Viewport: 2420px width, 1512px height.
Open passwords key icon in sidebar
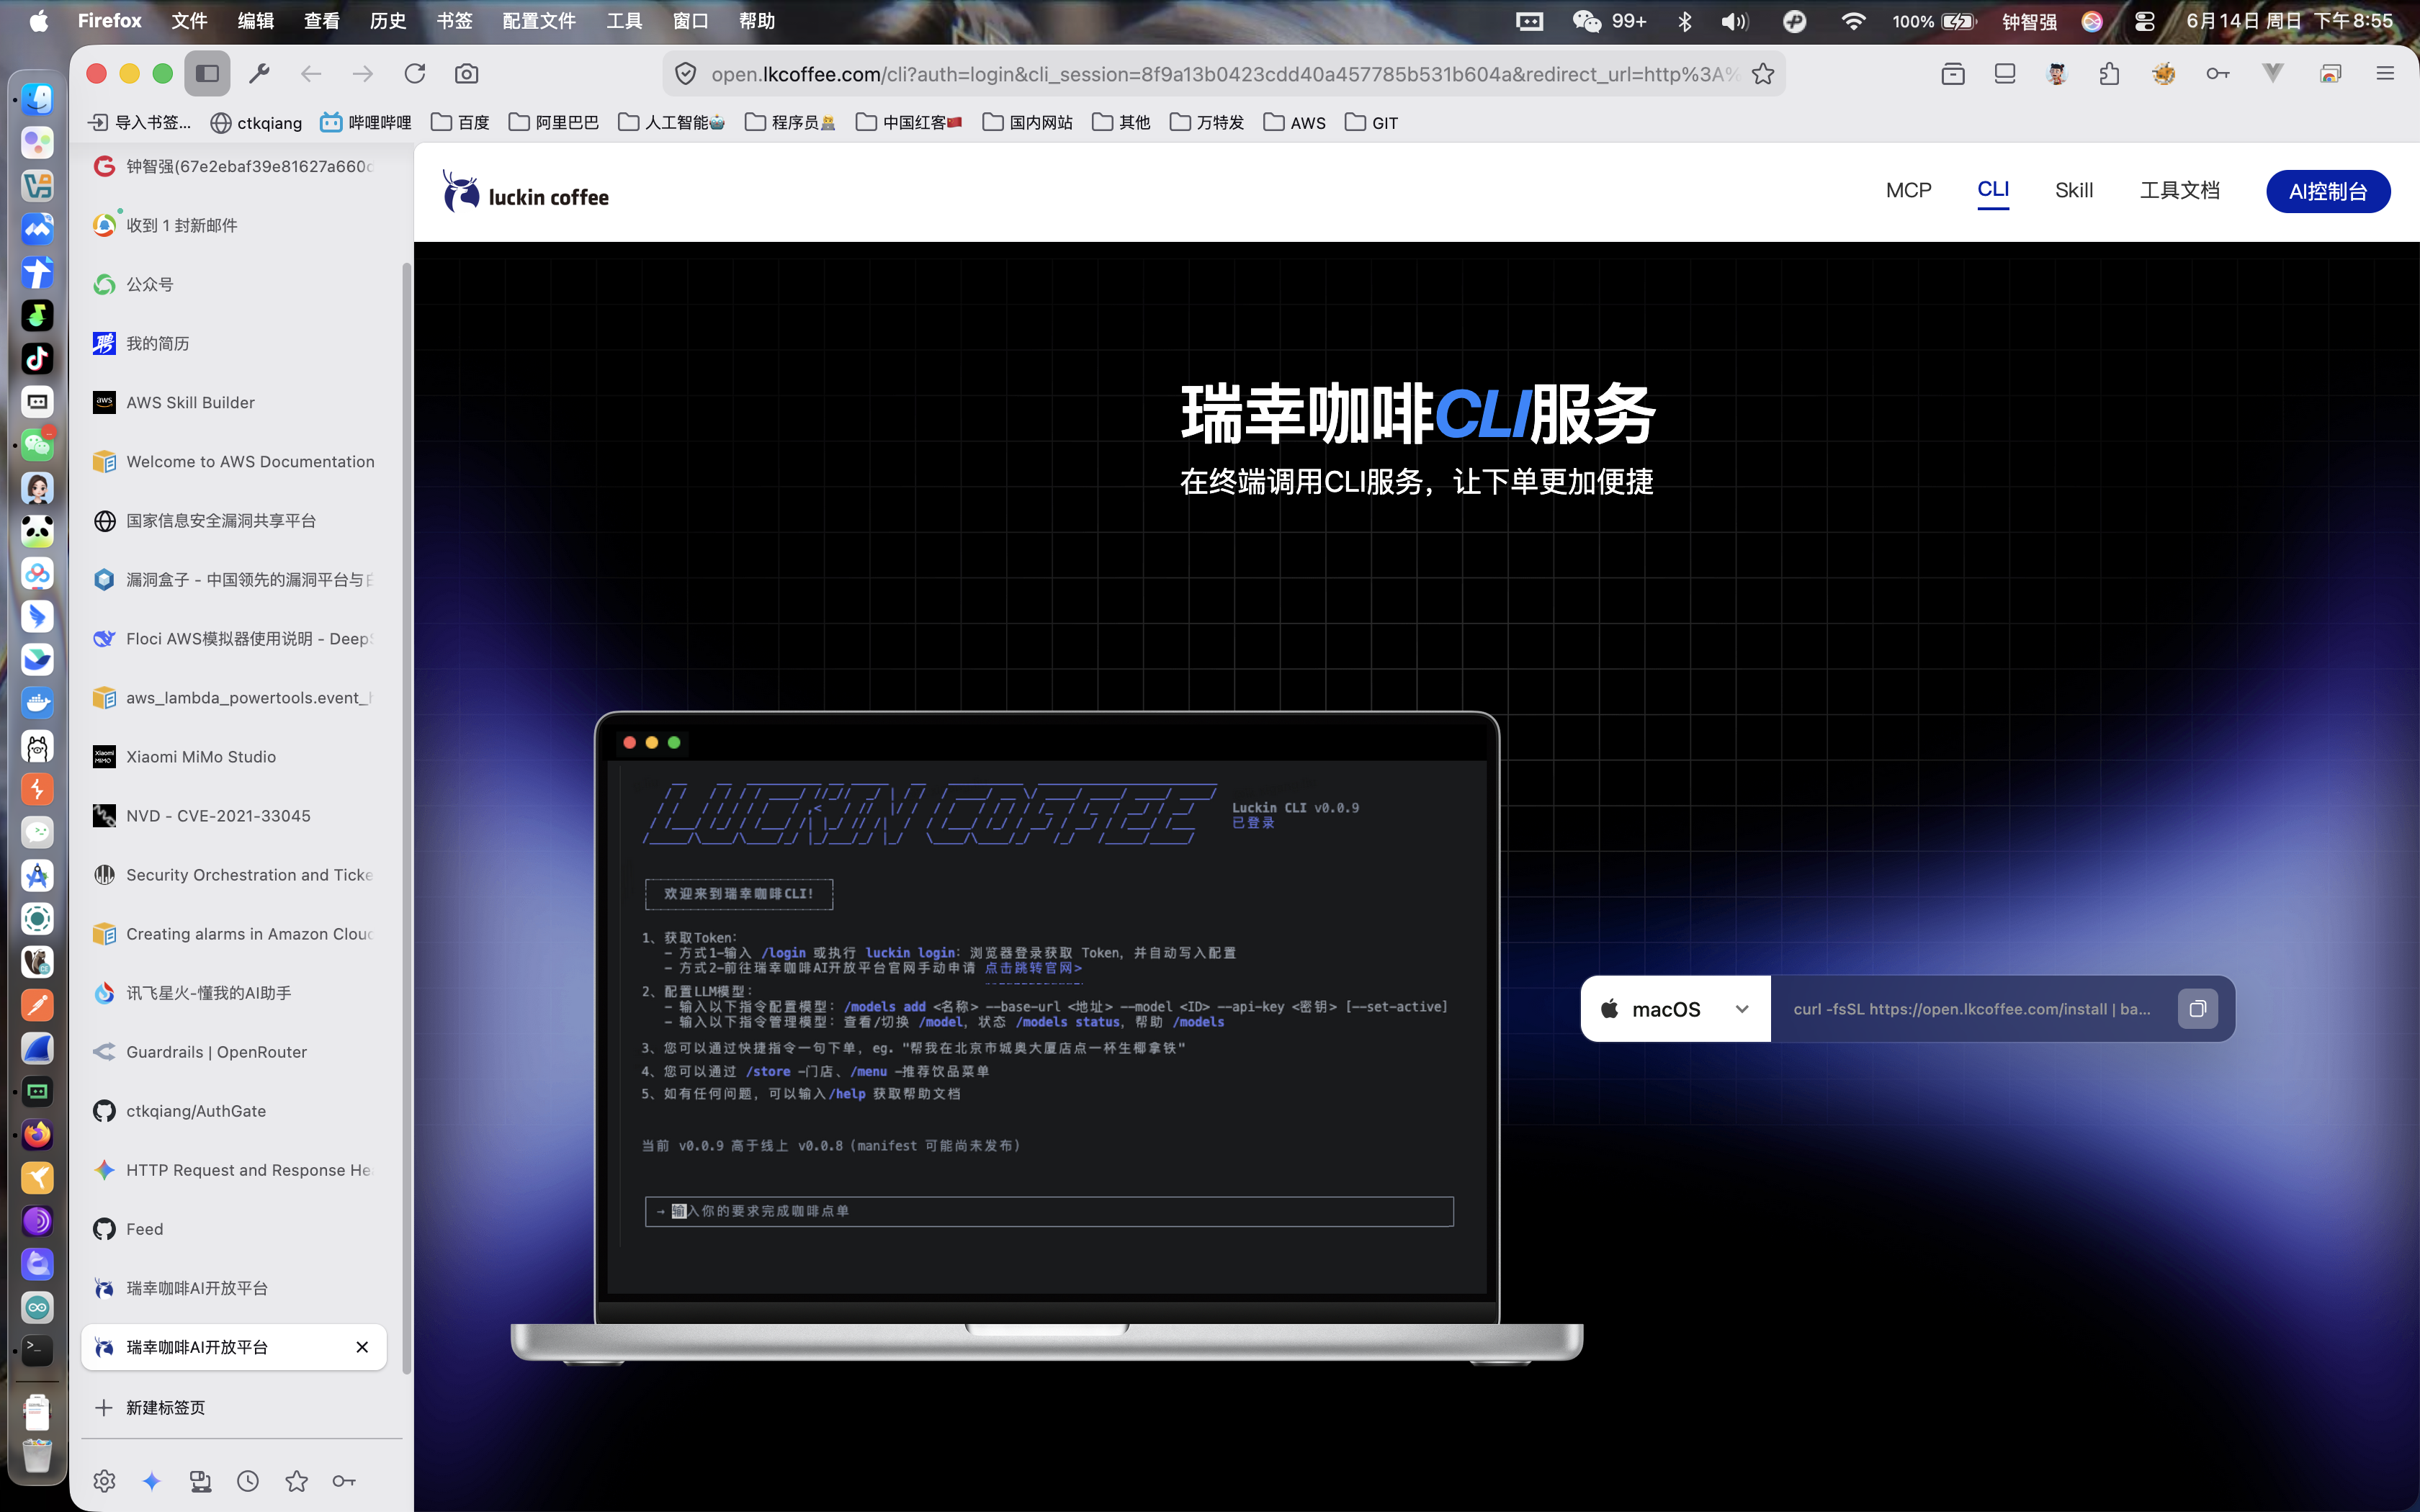344,1481
